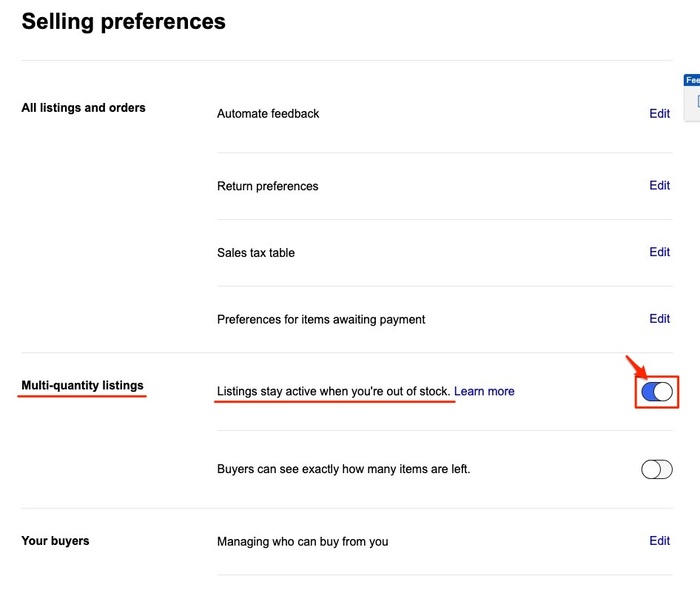Click 'Managing who can buy from you' text

(x=302, y=542)
